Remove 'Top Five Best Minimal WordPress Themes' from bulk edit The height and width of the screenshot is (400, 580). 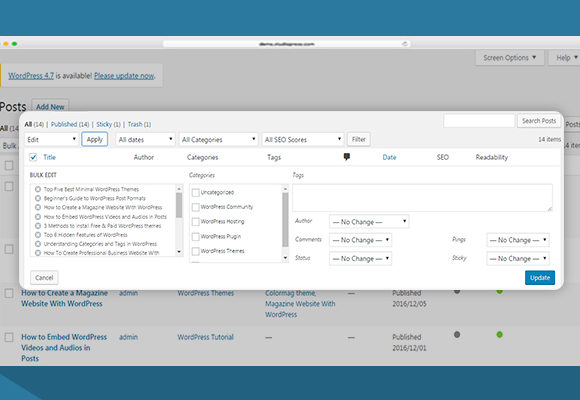(x=38, y=189)
